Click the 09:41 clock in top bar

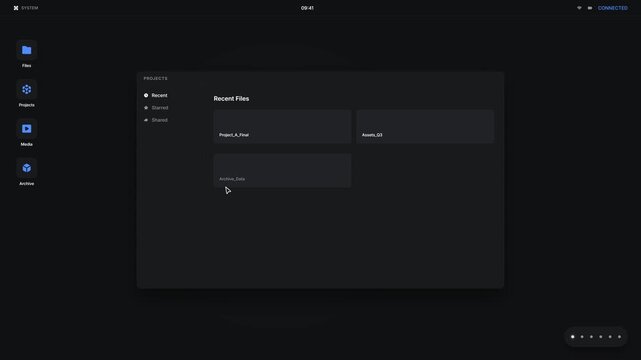(307, 8)
